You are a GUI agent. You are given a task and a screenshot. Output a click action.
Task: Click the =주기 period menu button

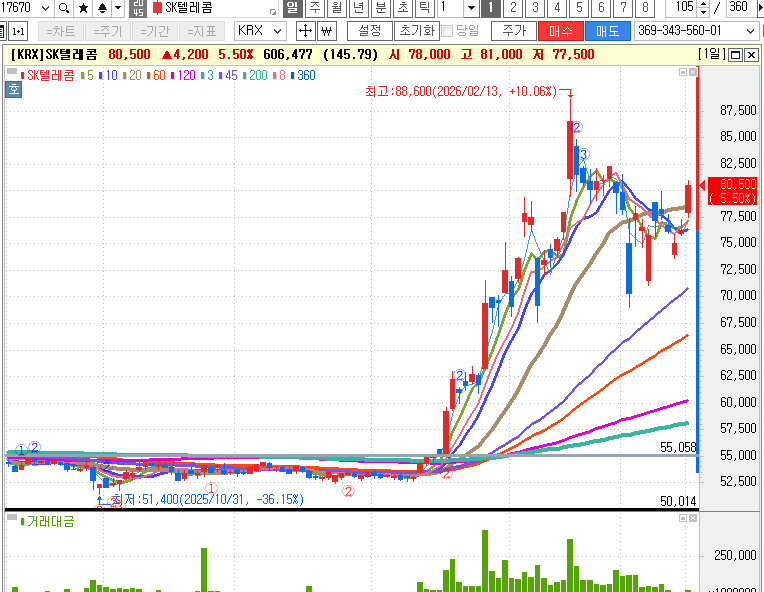108,32
